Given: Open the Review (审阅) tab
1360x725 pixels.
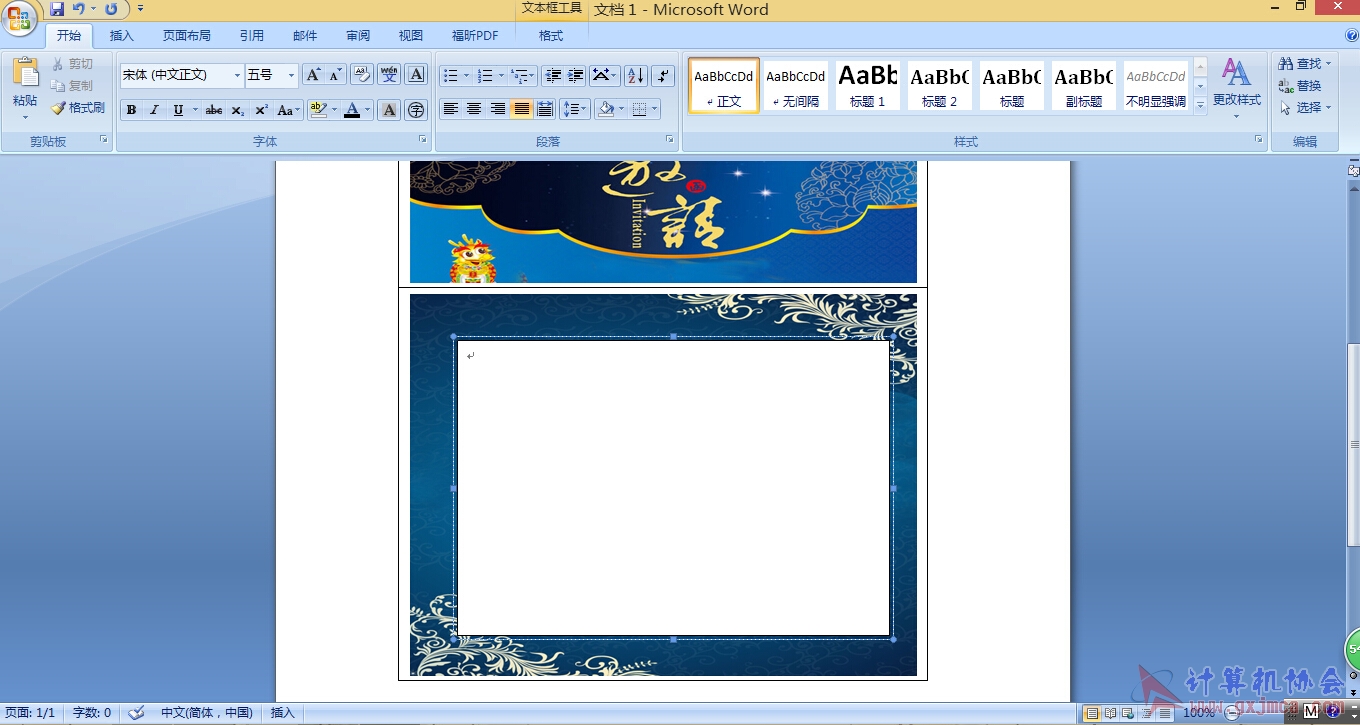Looking at the screenshot, I should (x=358, y=36).
